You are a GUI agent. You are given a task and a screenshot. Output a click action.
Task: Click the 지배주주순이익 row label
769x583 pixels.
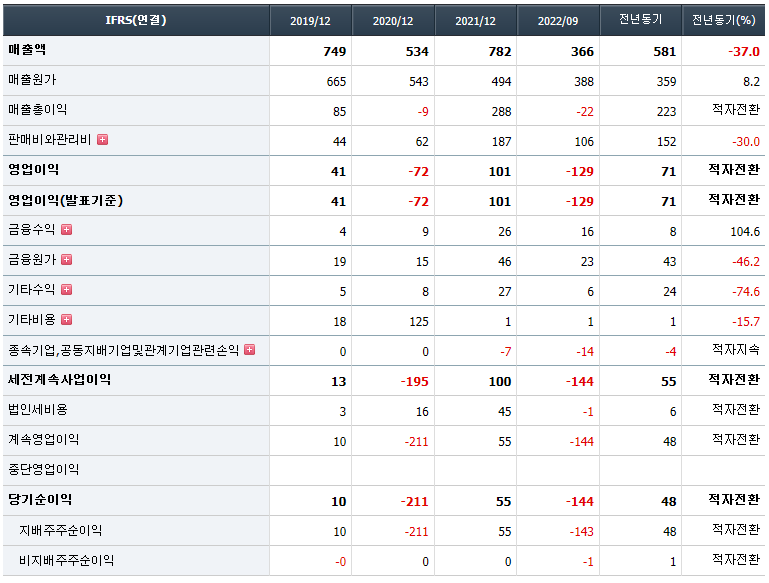point(60,531)
